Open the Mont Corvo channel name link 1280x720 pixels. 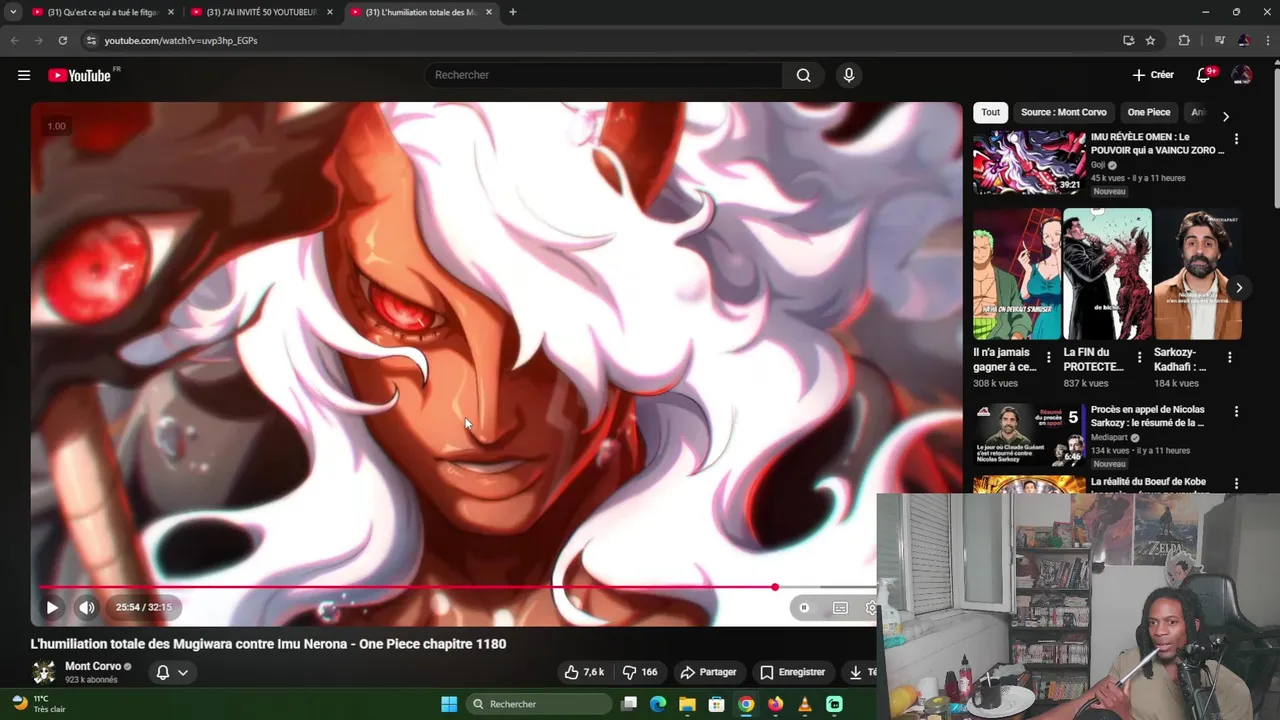click(x=93, y=666)
